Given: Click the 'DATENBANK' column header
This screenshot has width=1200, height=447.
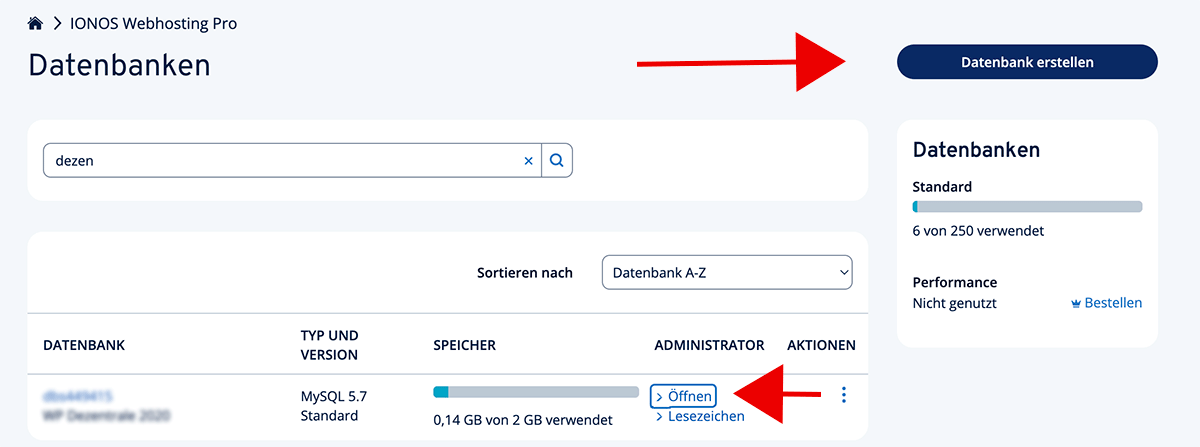Looking at the screenshot, I should point(84,345).
